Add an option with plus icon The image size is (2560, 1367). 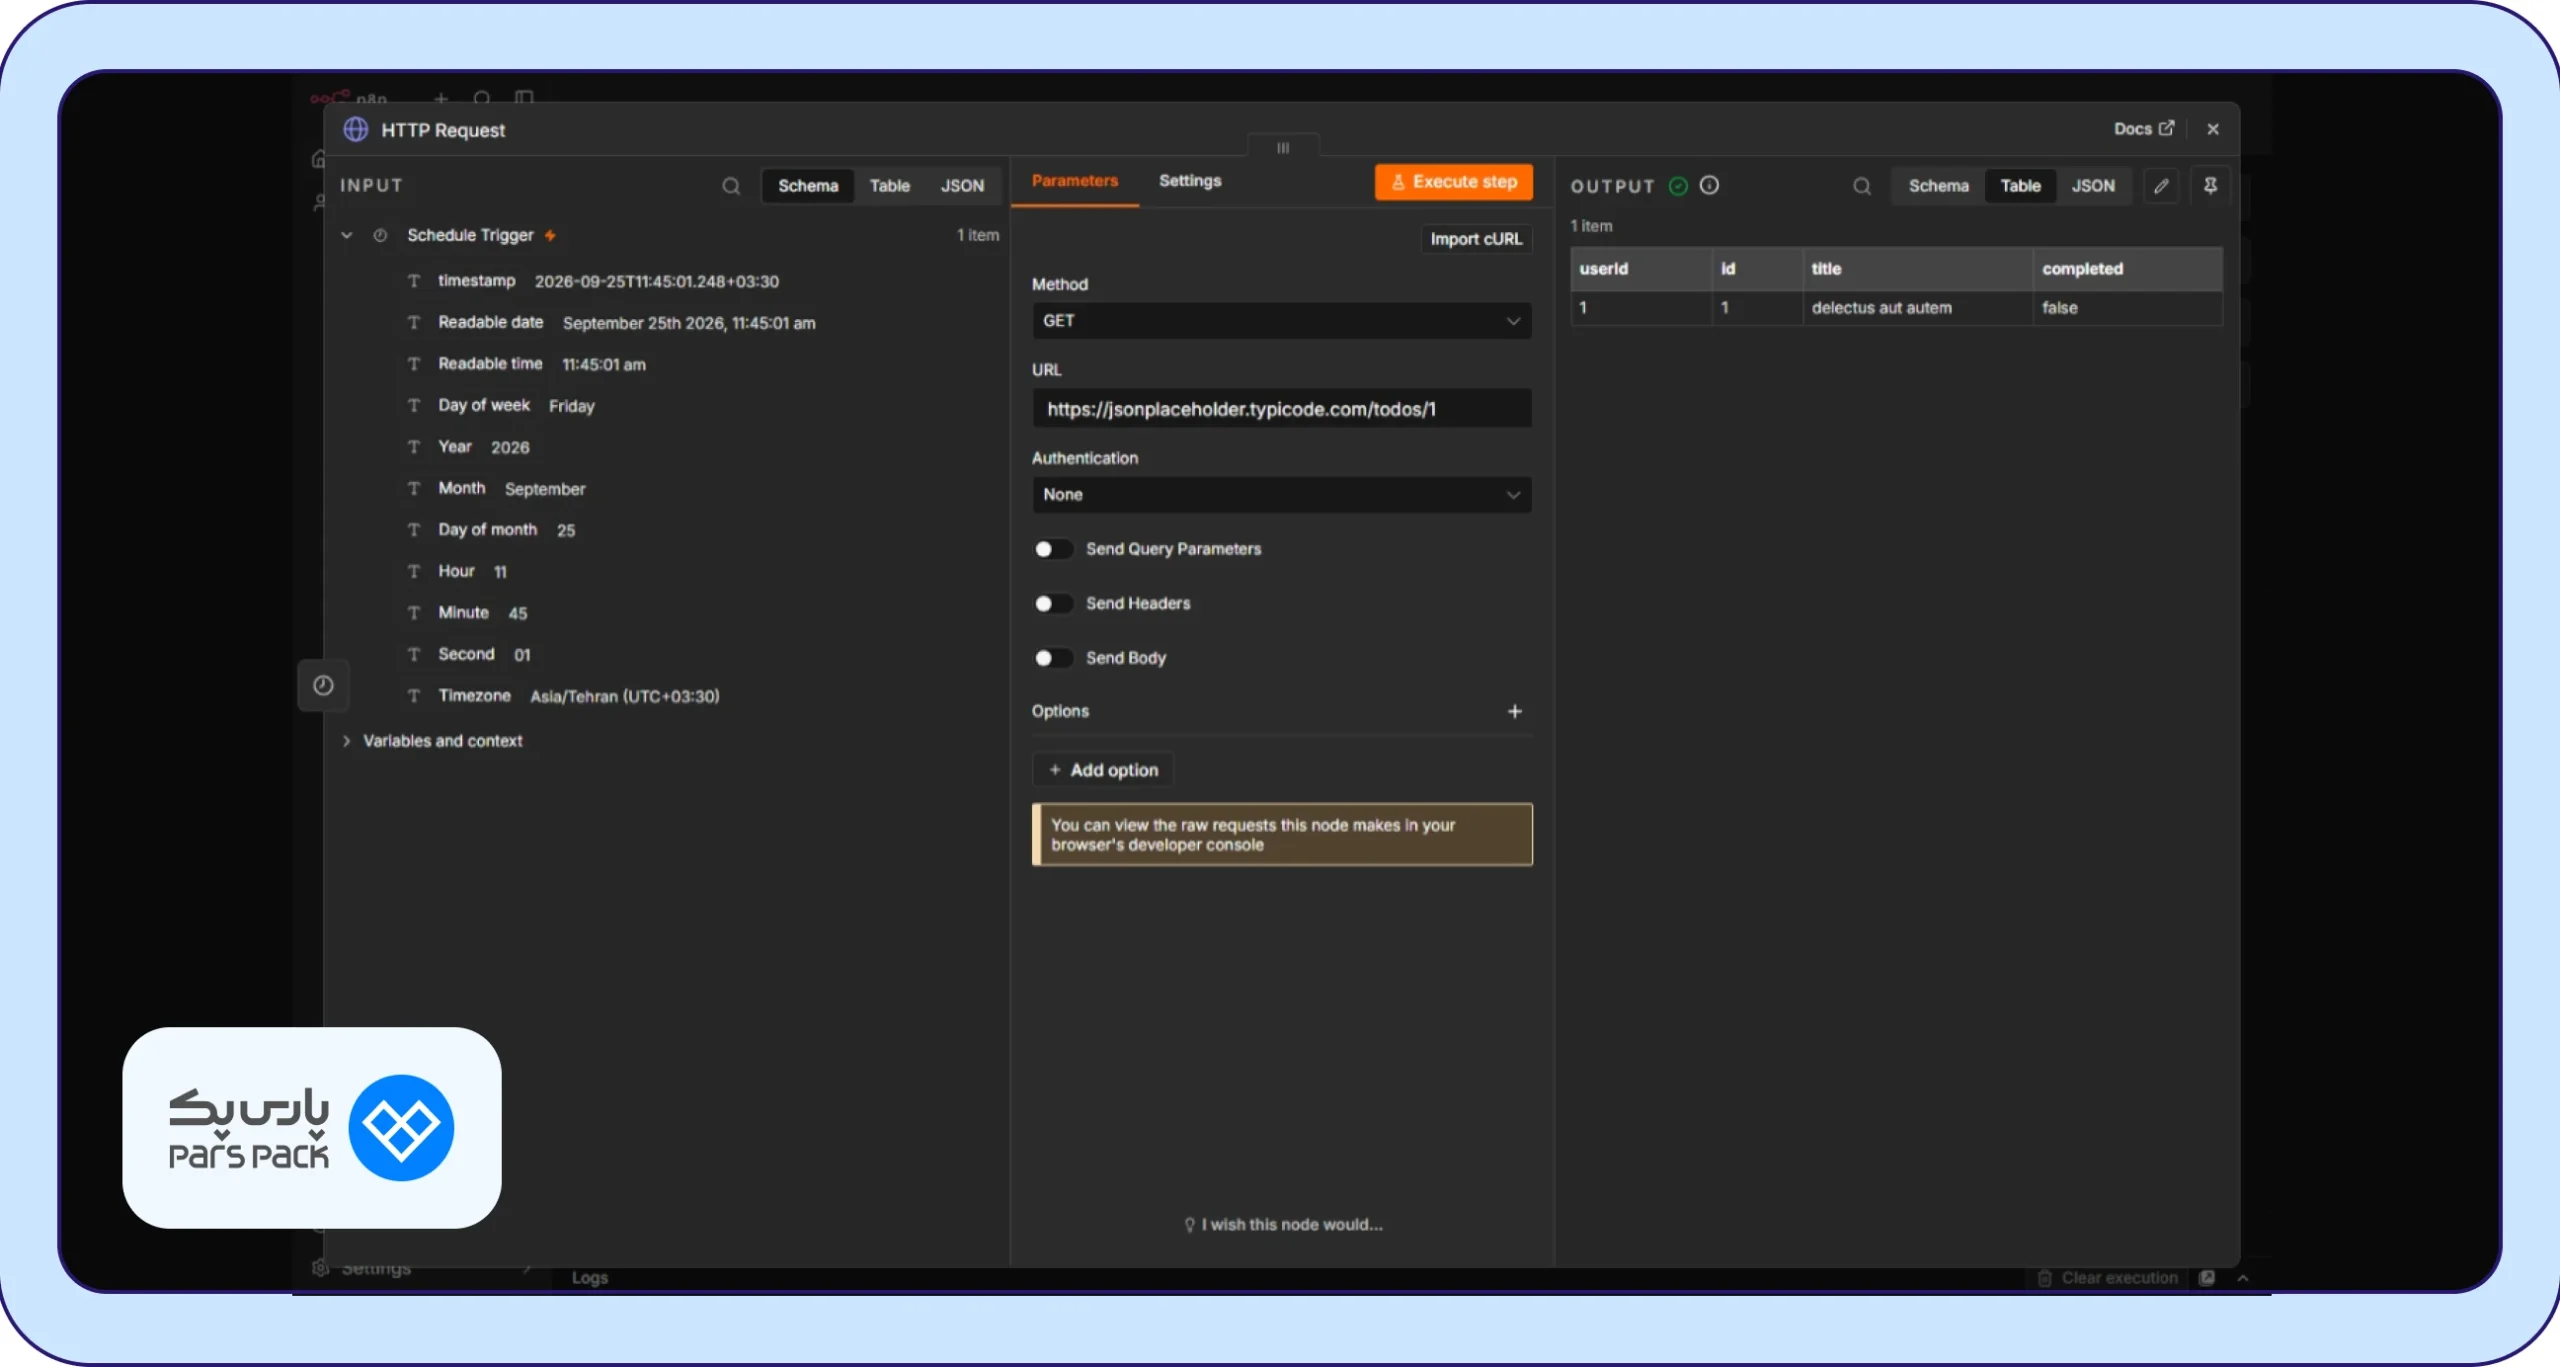[1514, 711]
